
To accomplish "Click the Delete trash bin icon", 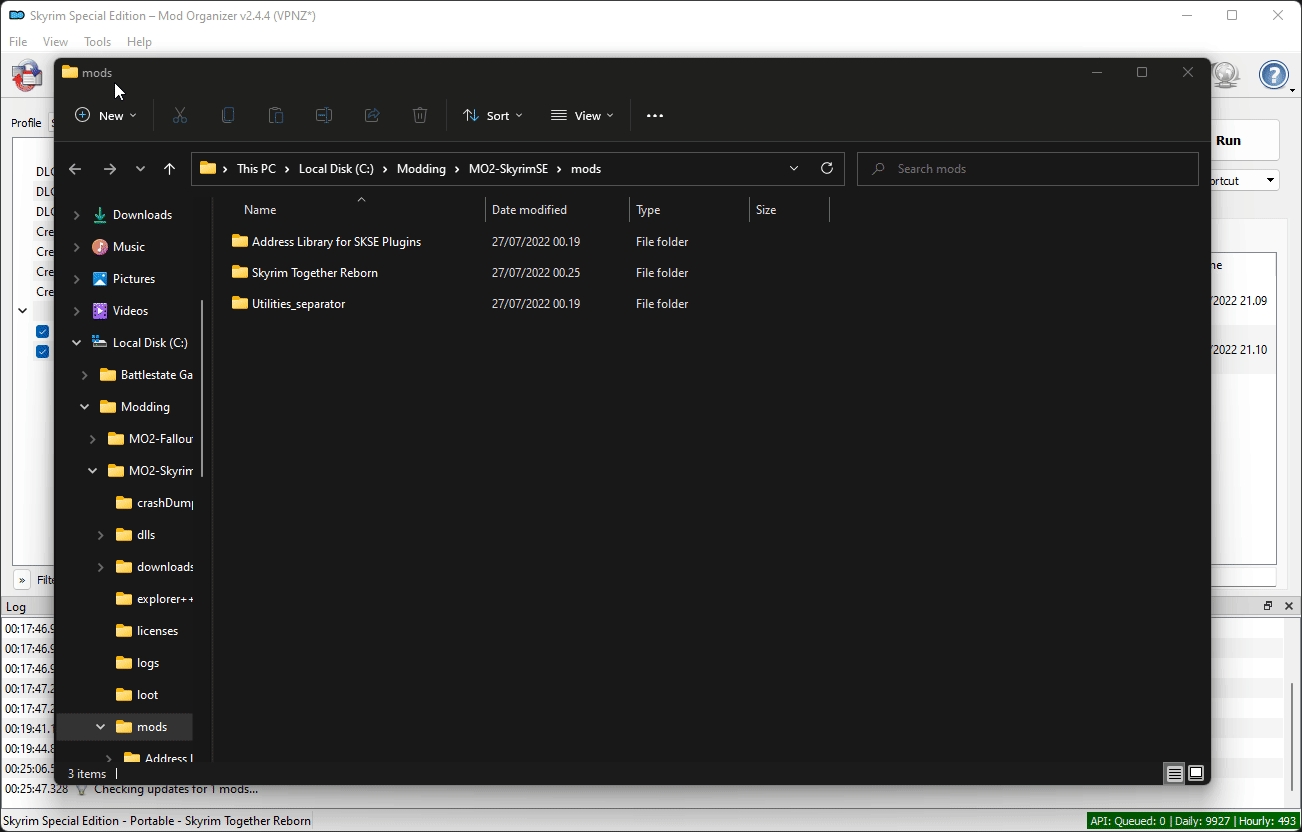I will pos(420,116).
